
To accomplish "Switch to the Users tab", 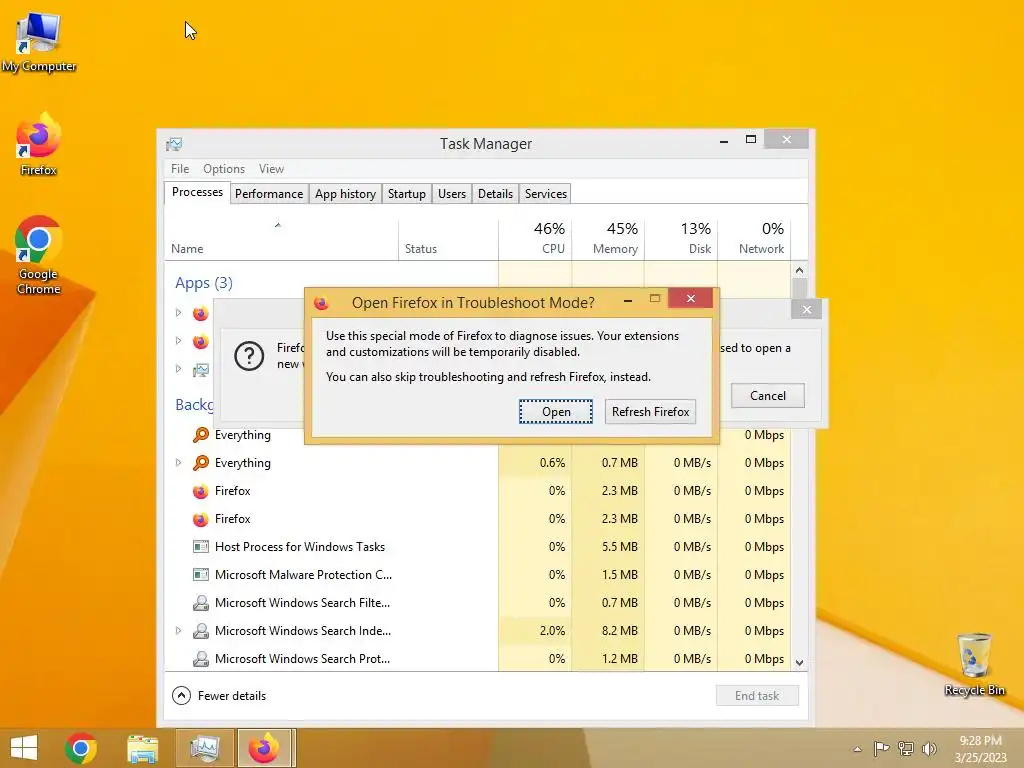I will tap(452, 194).
